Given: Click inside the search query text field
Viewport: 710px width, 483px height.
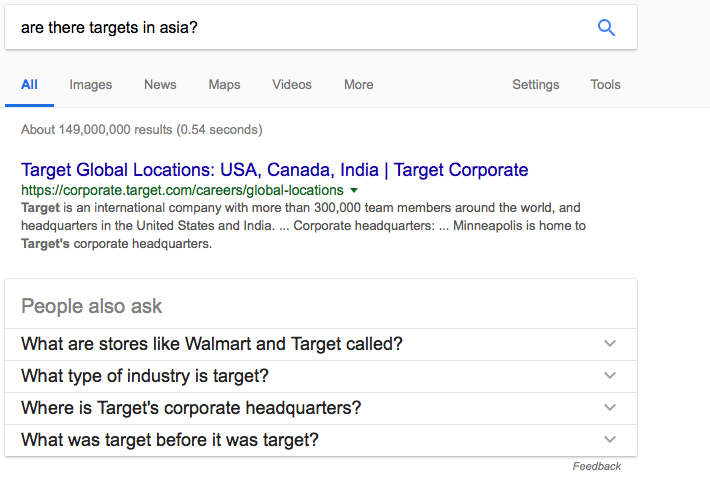Looking at the screenshot, I should point(300,28).
